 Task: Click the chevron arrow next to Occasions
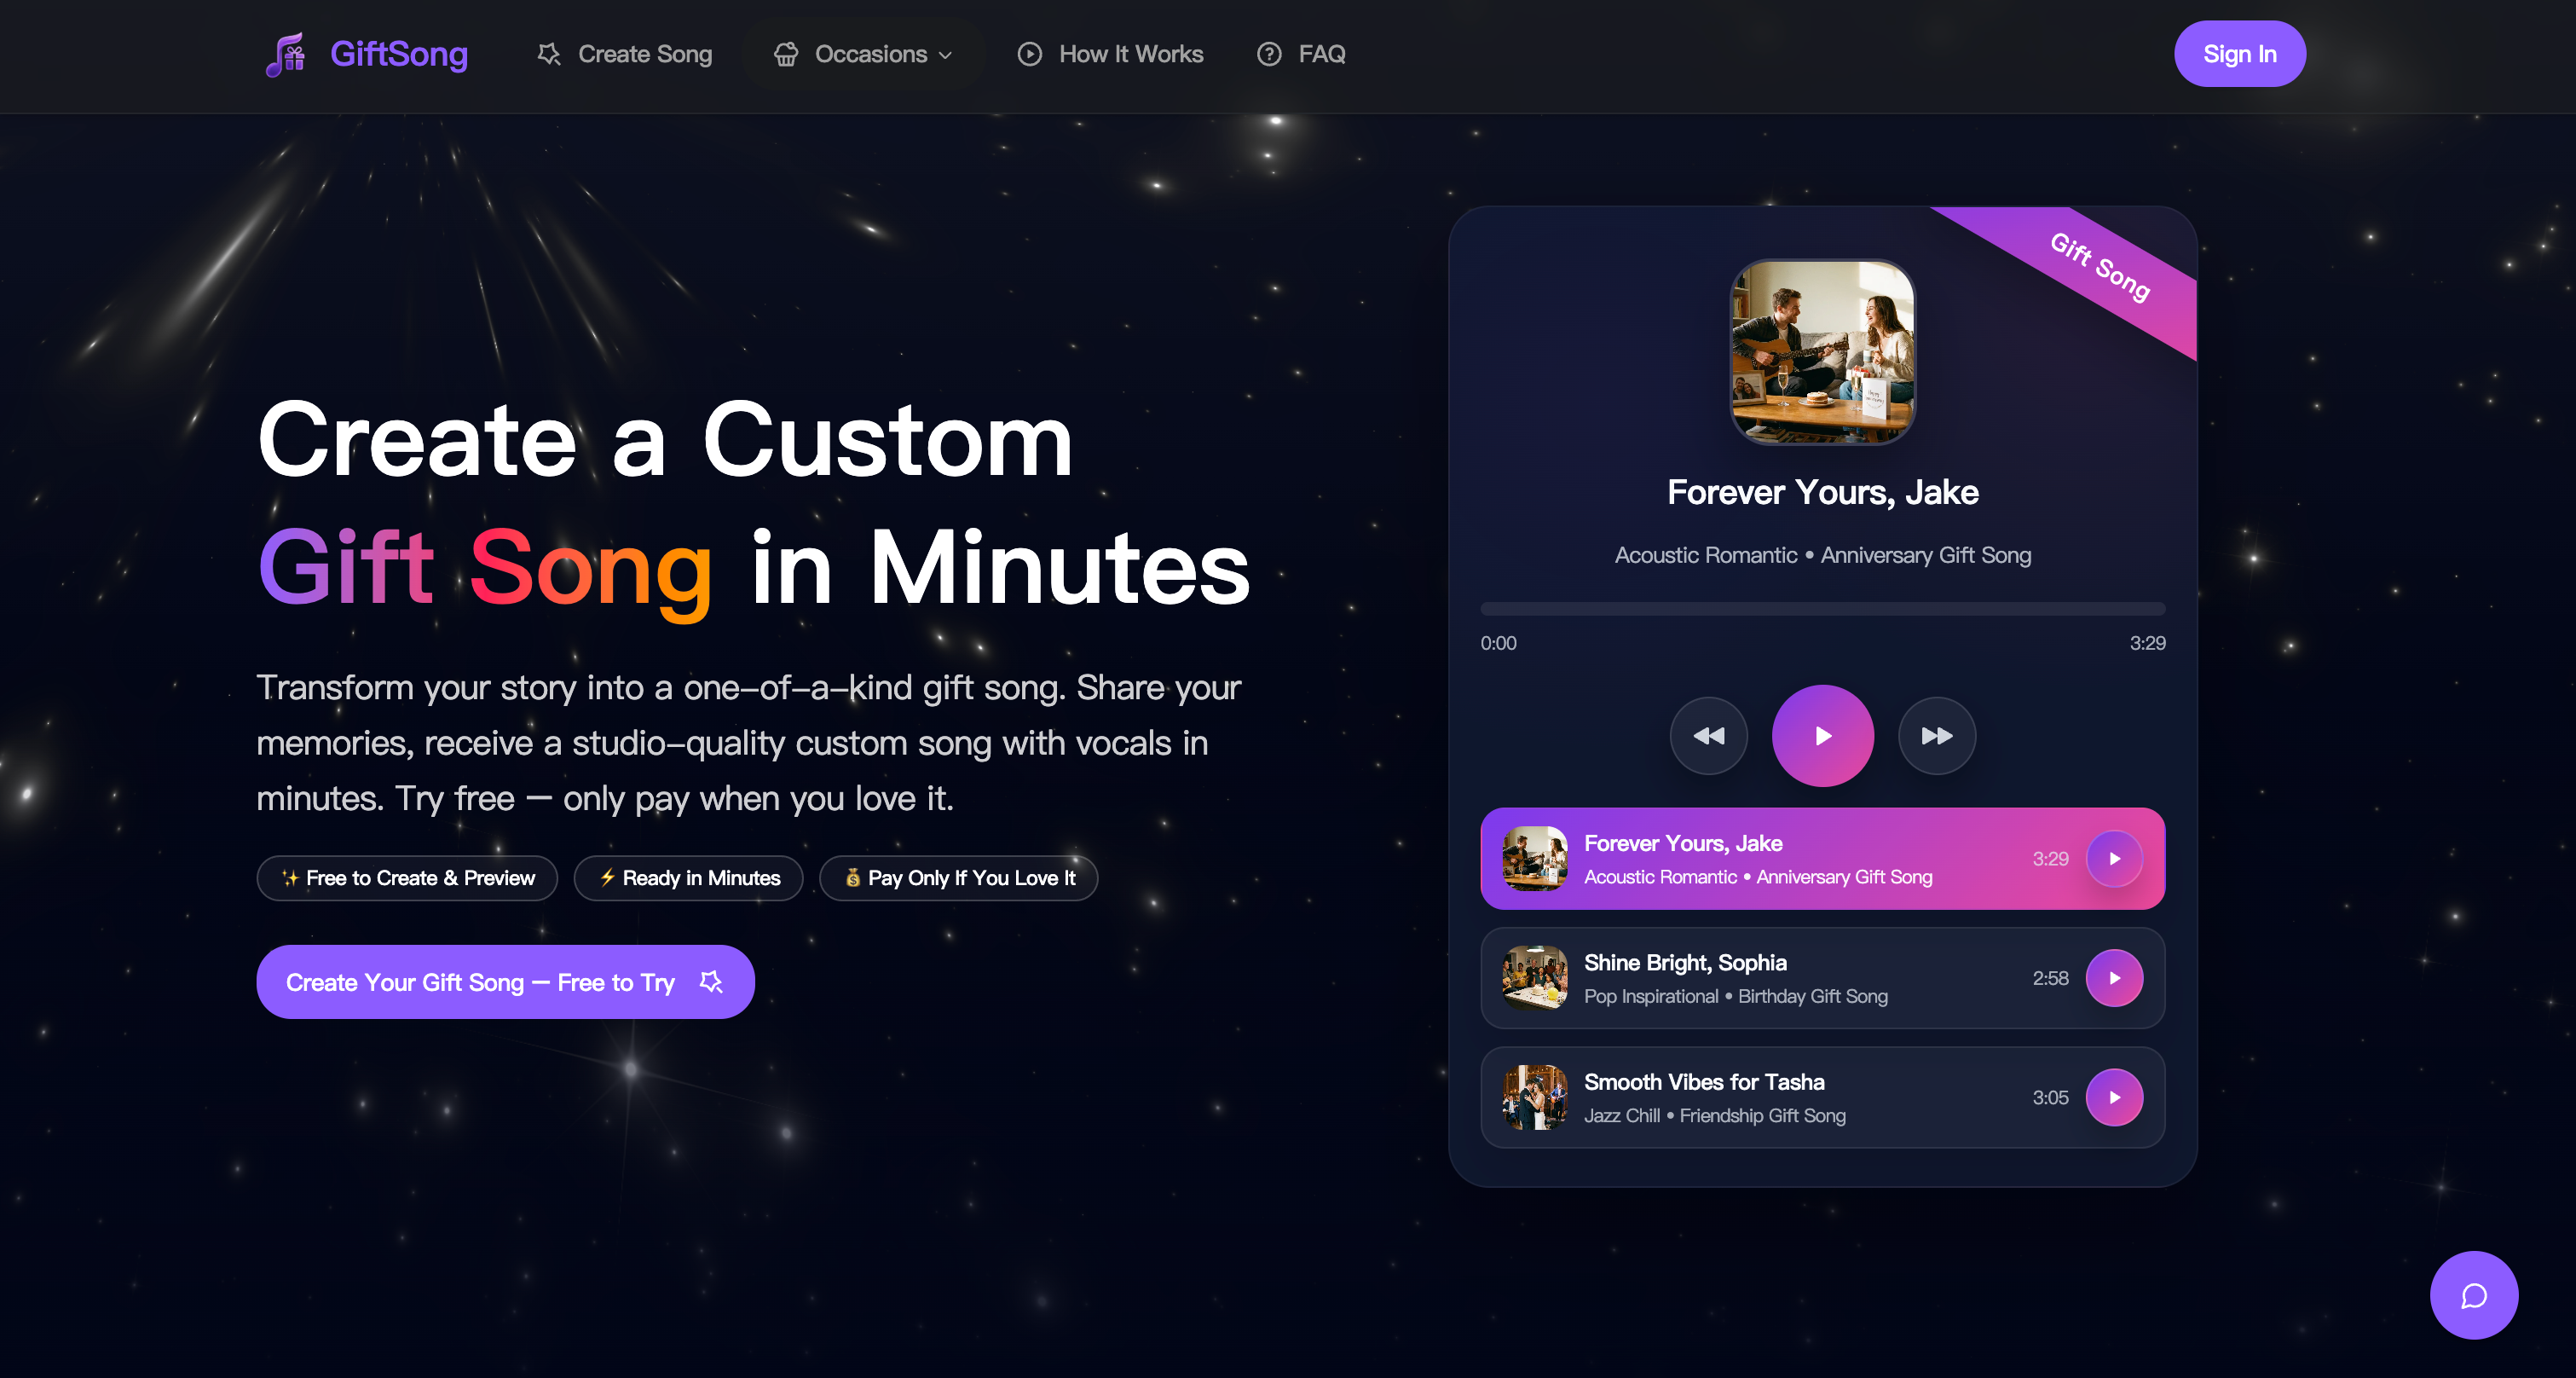[945, 55]
